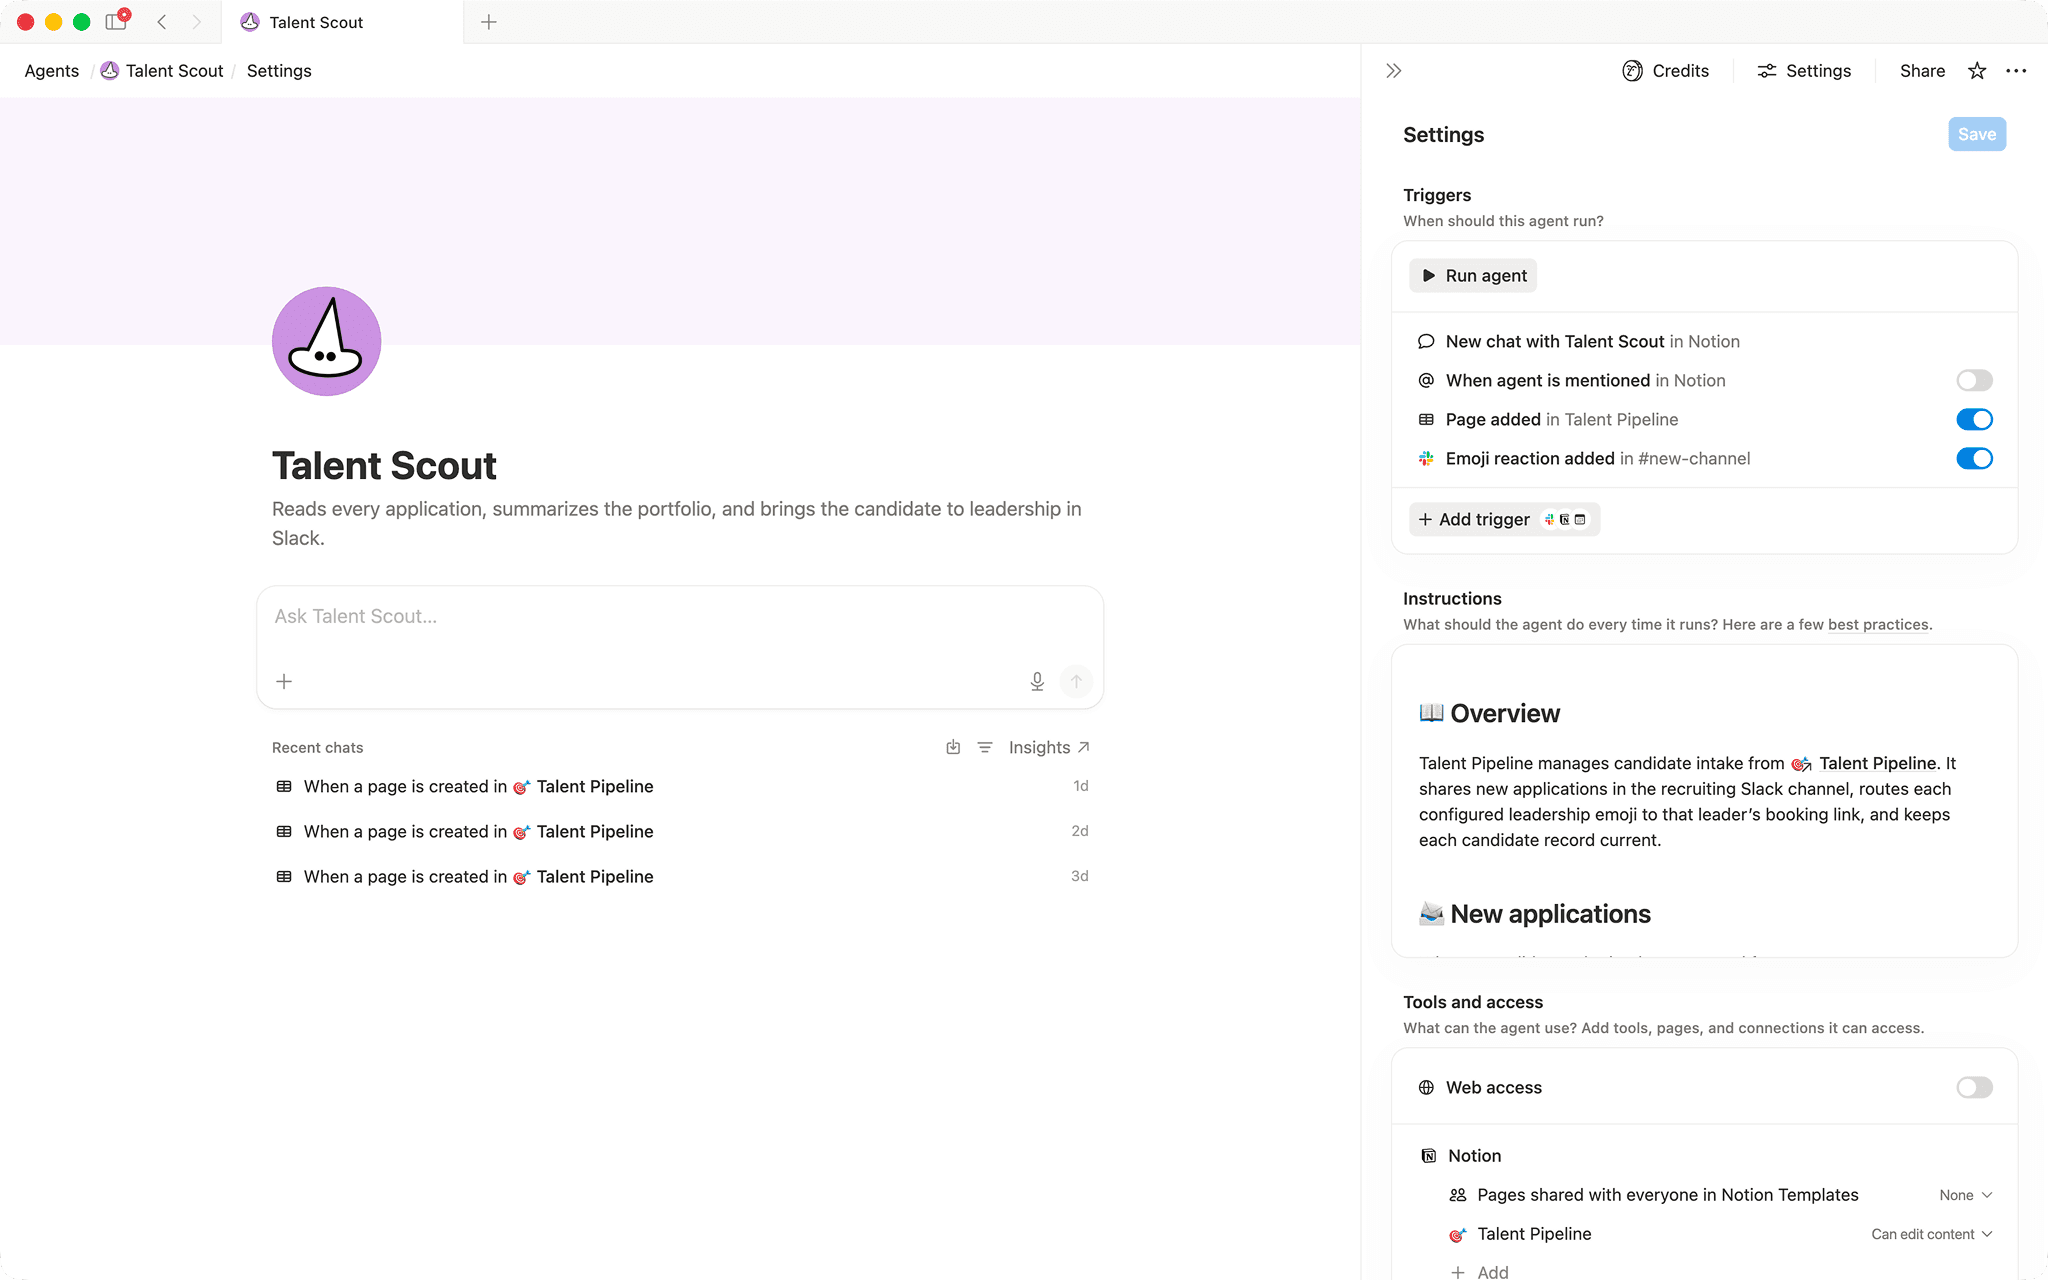This screenshot has height=1280, width=2048.
Task: Disable the Emoji reaction added trigger
Action: tap(1974, 458)
